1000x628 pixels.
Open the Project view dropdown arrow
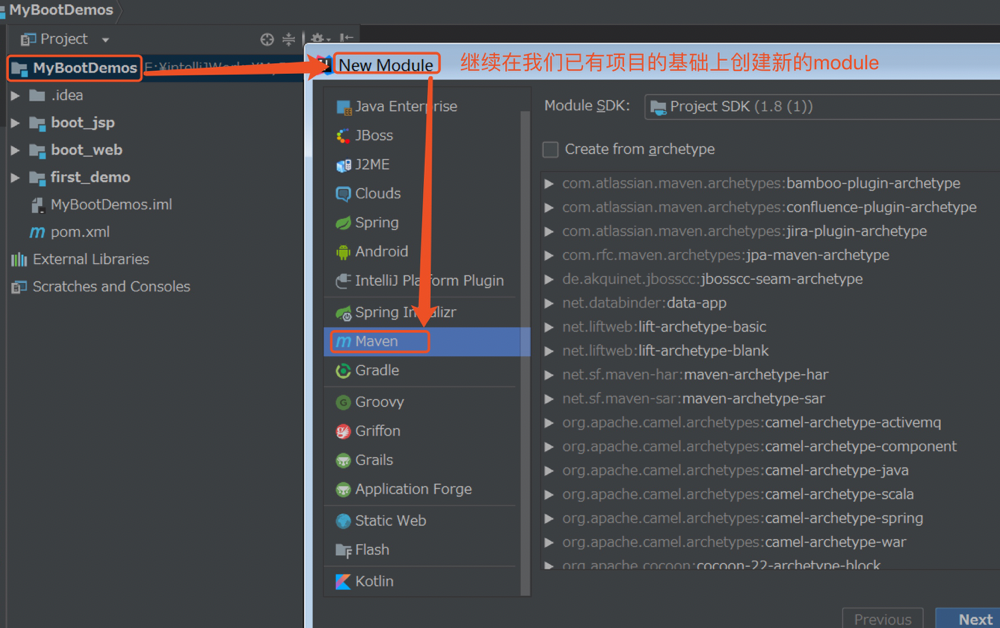[105, 40]
